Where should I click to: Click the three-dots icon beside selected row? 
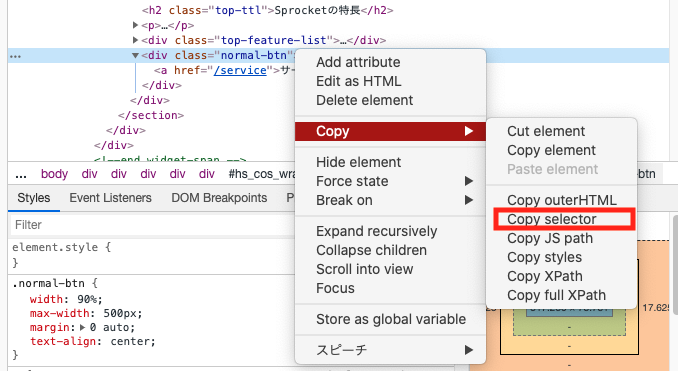pos(16,56)
